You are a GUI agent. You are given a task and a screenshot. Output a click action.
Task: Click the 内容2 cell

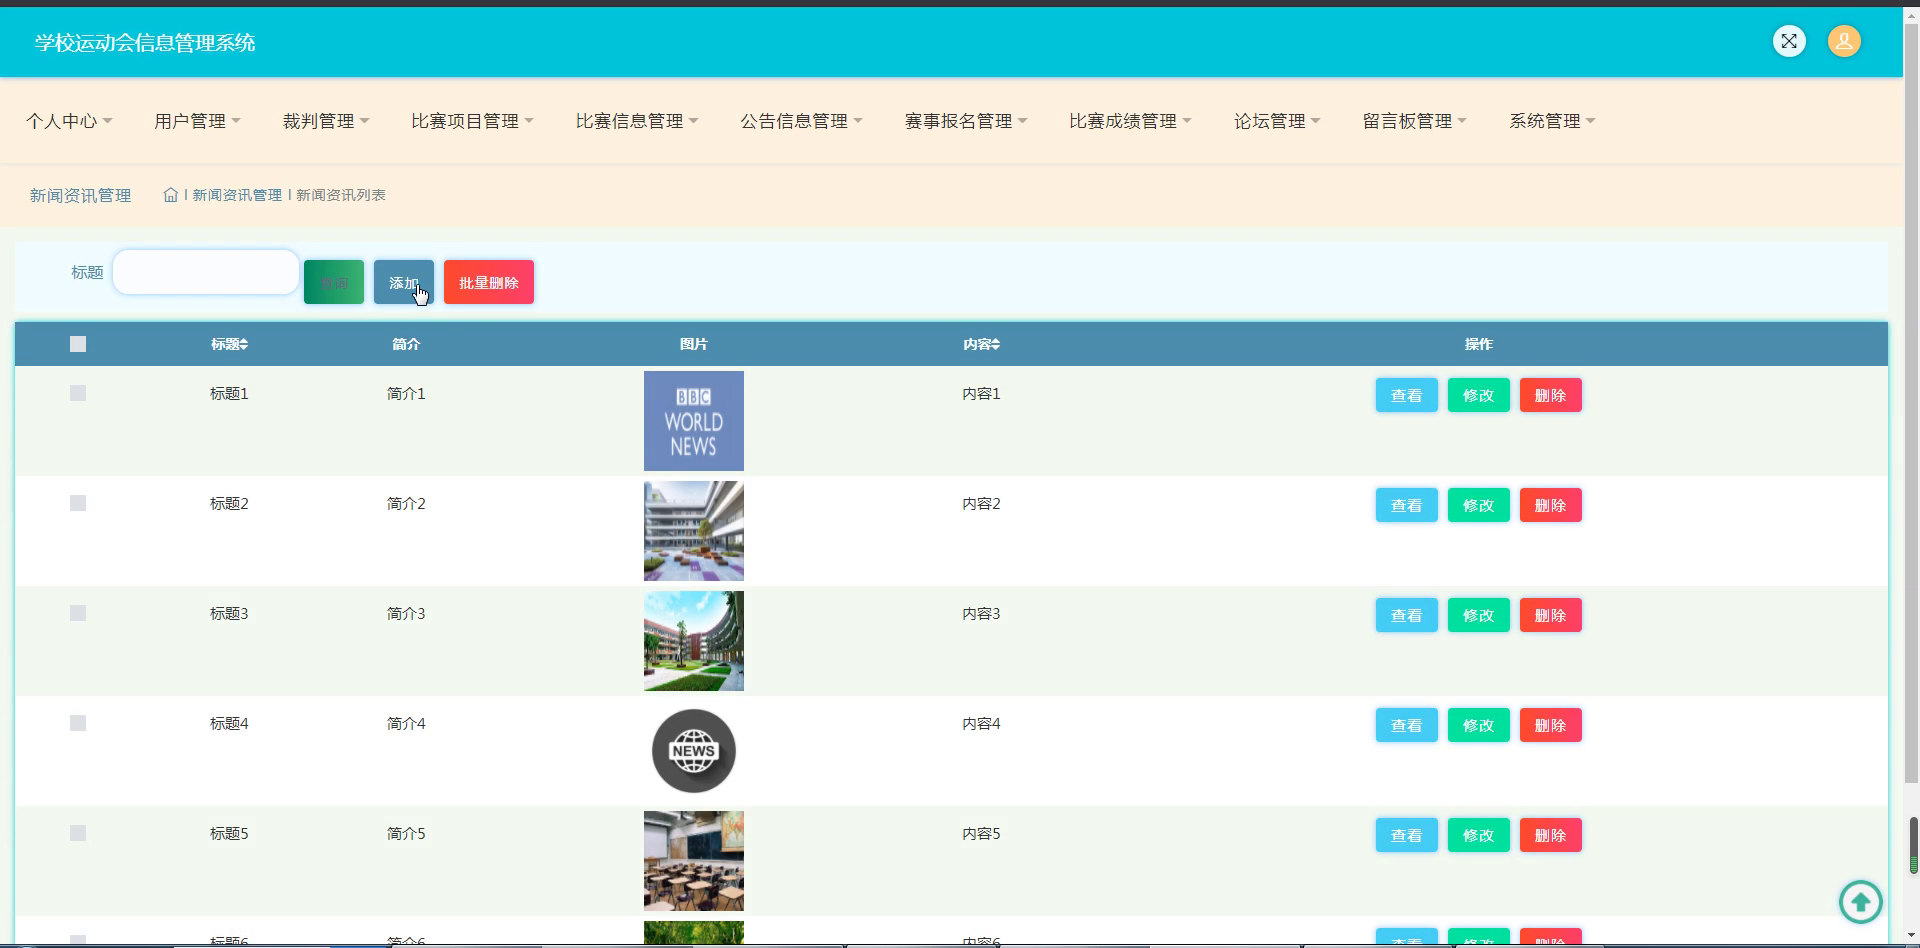click(x=981, y=504)
